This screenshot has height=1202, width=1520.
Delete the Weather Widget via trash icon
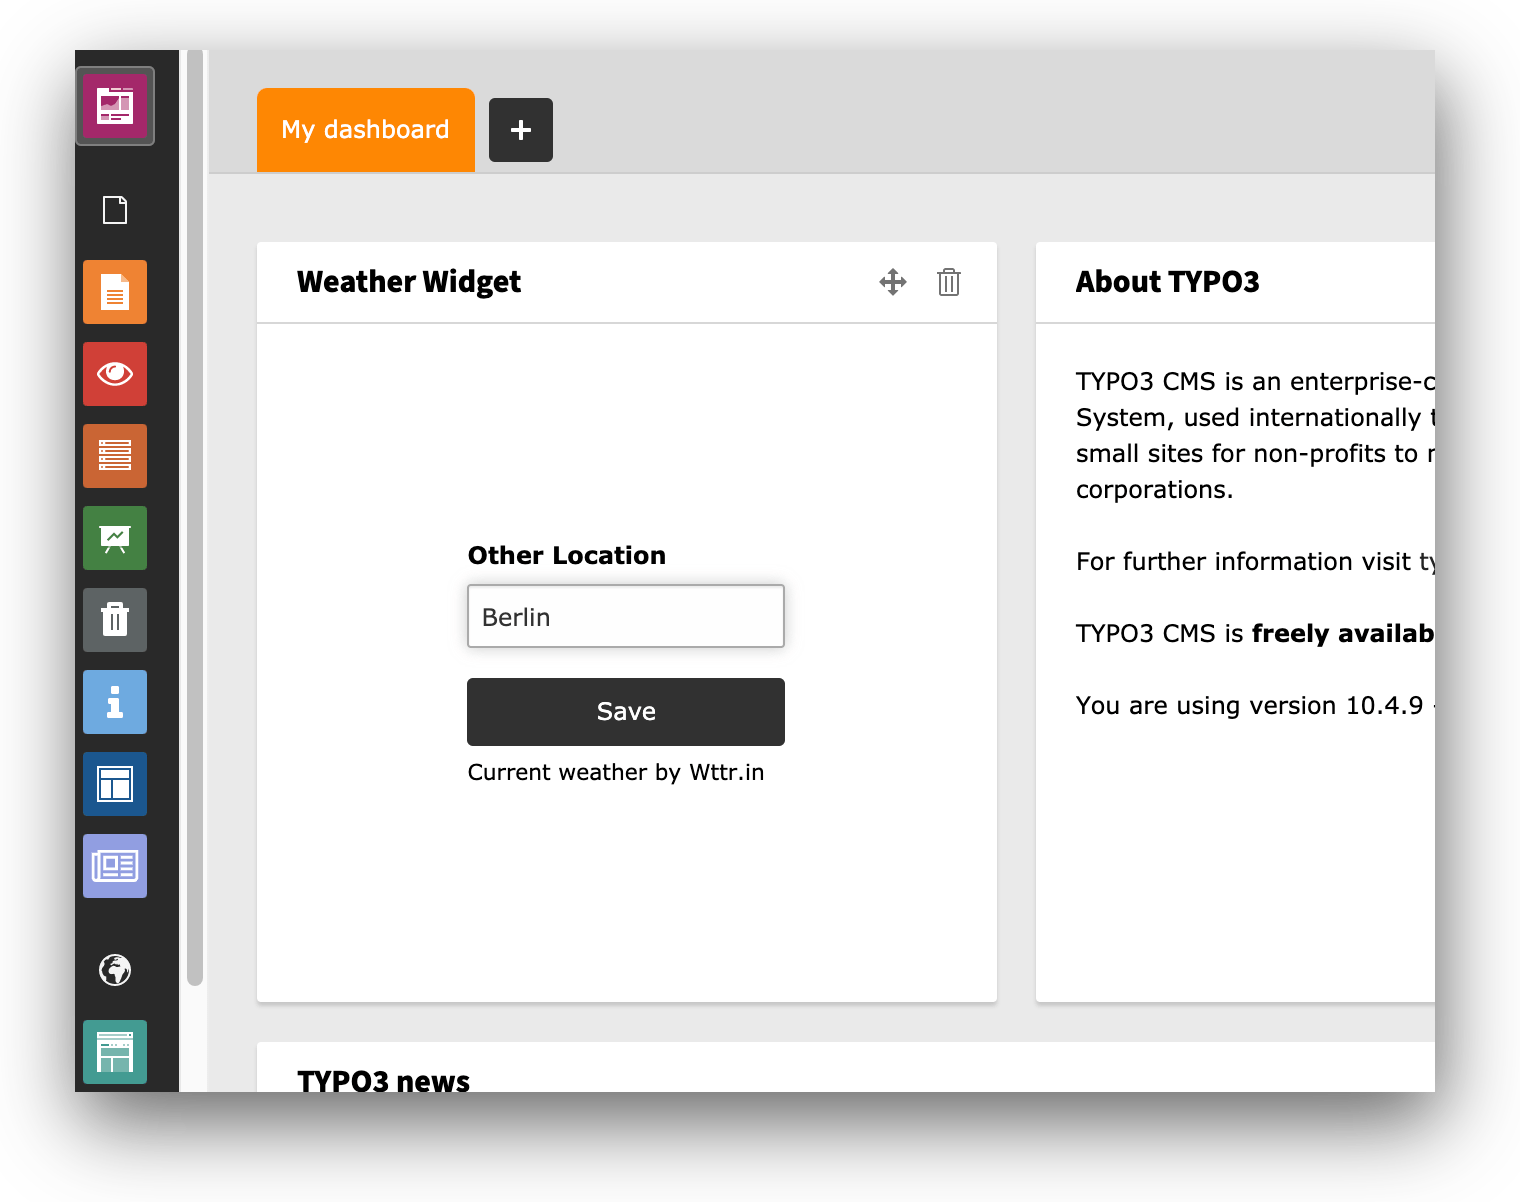pyautogui.click(x=949, y=282)
